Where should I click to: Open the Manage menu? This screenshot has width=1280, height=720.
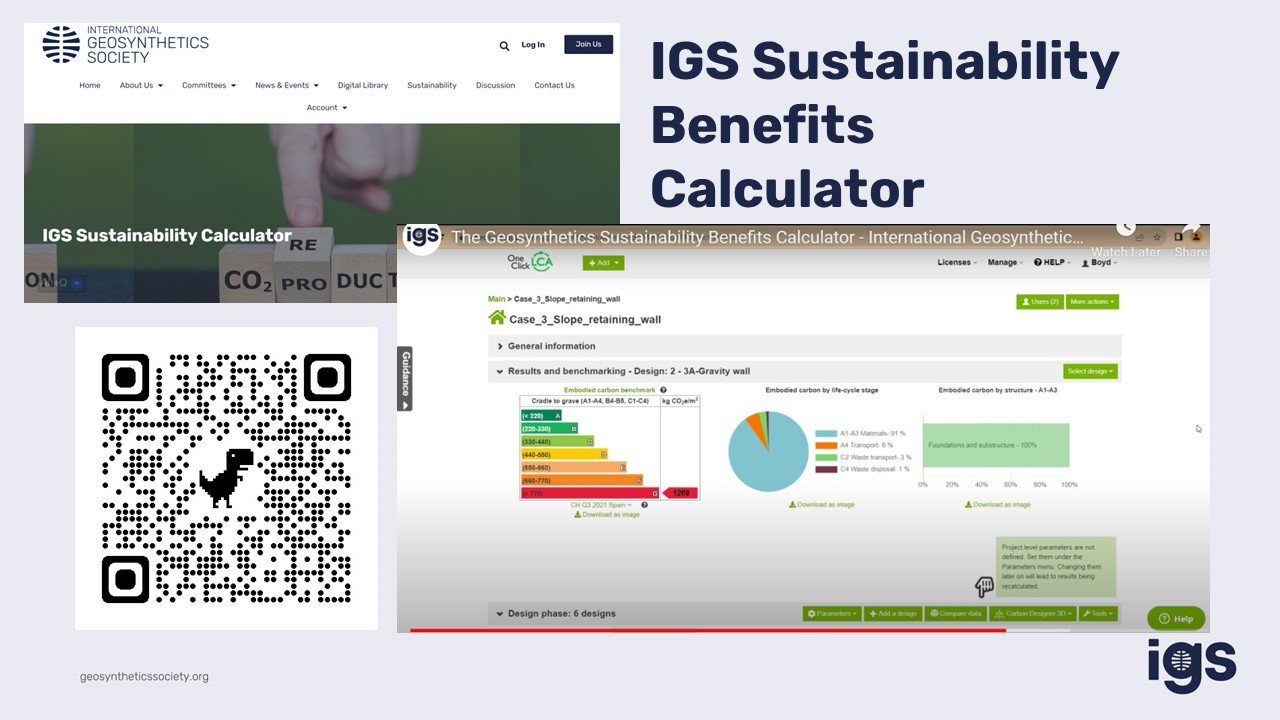(1005, 262)
